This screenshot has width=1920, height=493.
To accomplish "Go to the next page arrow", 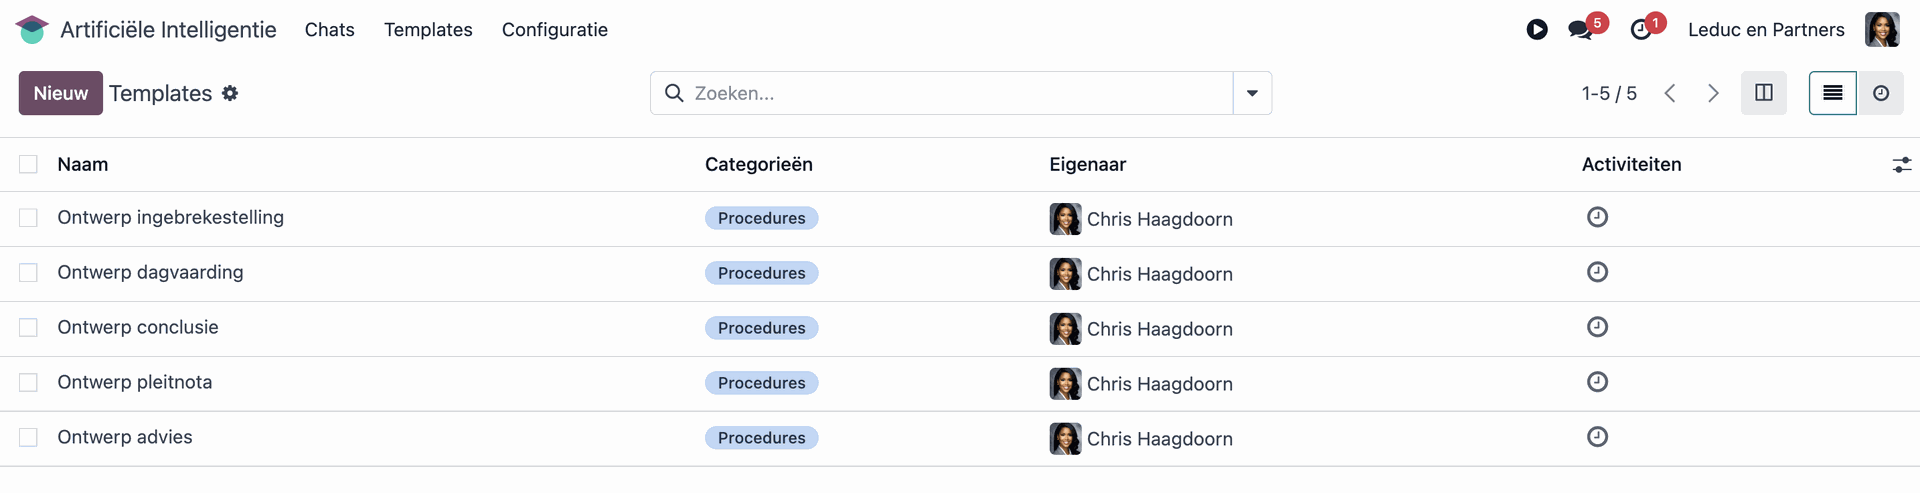I will coord(1713,93).
